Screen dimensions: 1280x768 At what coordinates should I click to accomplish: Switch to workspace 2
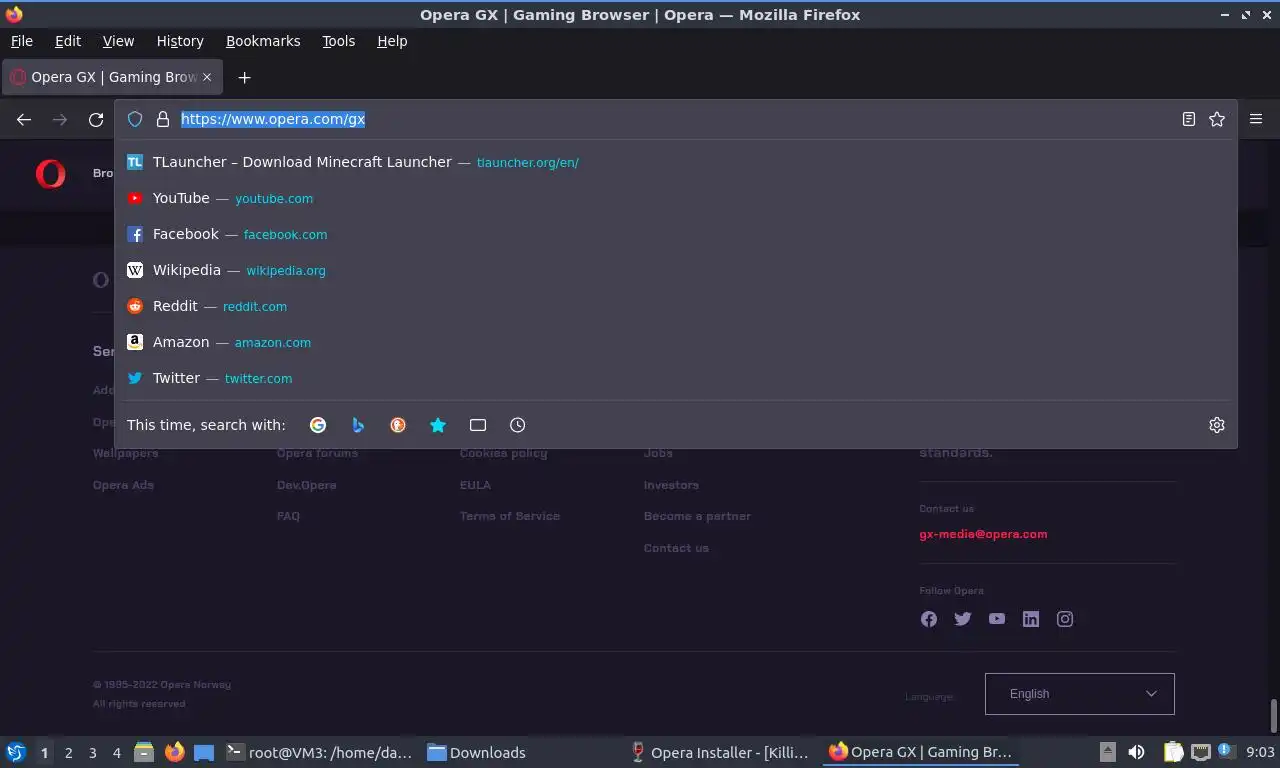(68, 753)
